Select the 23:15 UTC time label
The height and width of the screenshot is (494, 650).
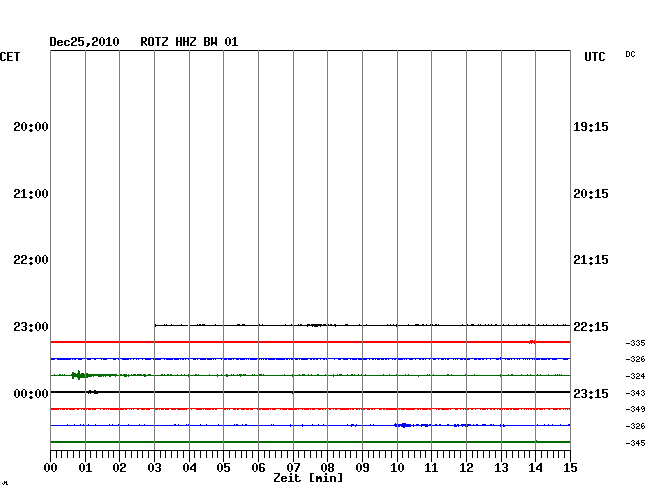pos(591,393)
